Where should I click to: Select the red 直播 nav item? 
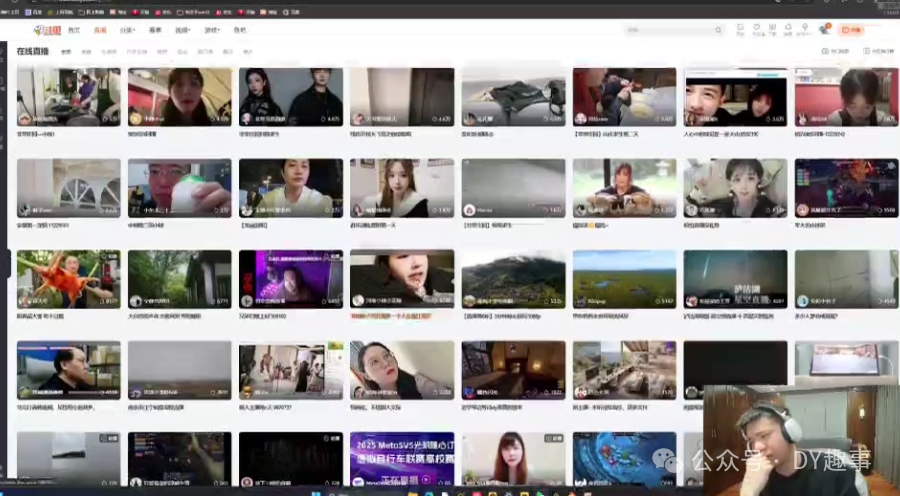100,30
